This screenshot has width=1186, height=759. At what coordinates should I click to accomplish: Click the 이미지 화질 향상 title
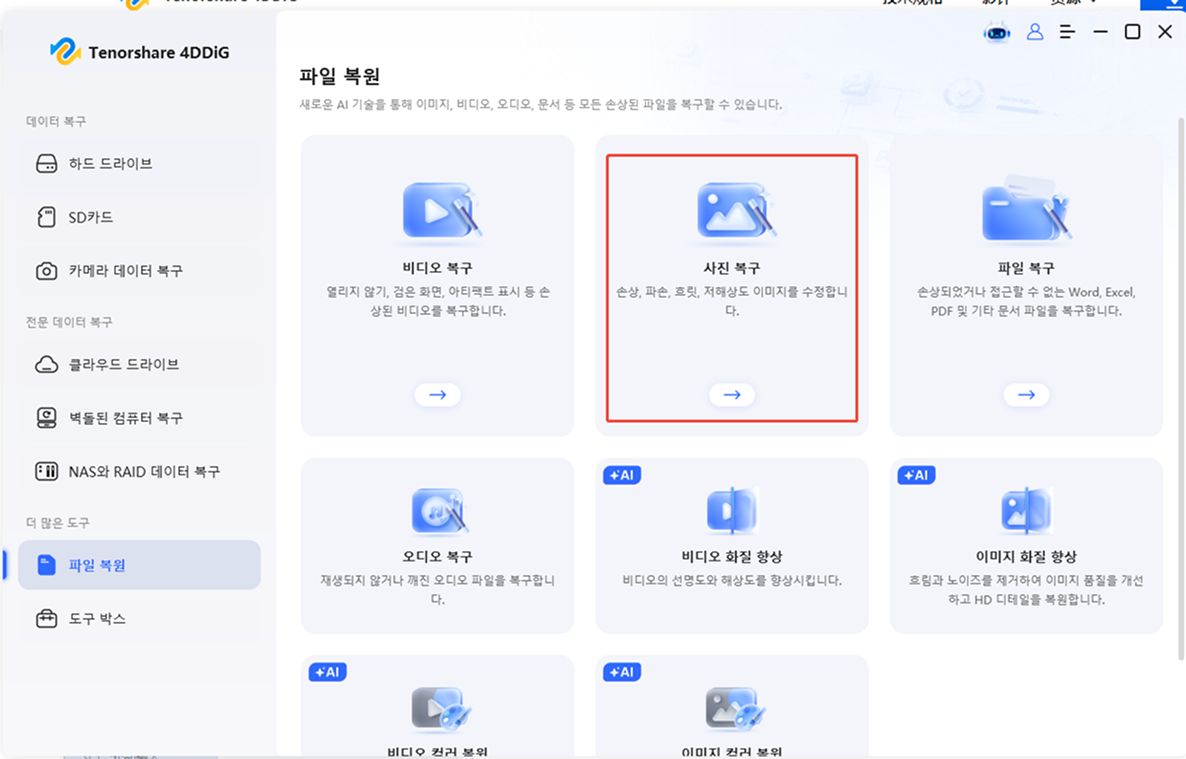coord(1026,556)
